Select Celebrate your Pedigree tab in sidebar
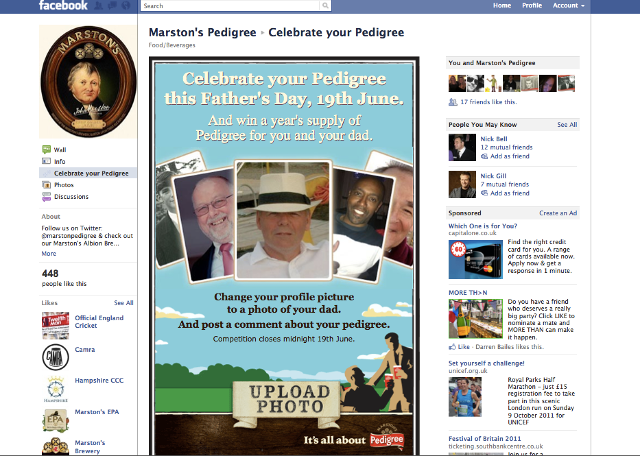 pos(88,173)
